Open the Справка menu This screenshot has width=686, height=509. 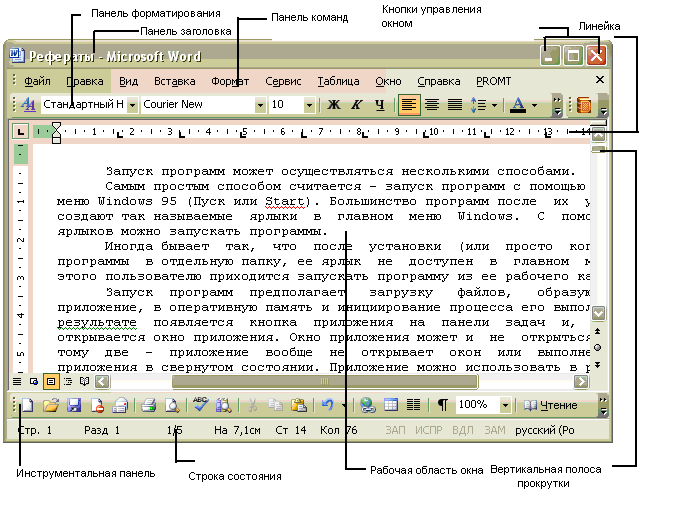tap(439, 81)
